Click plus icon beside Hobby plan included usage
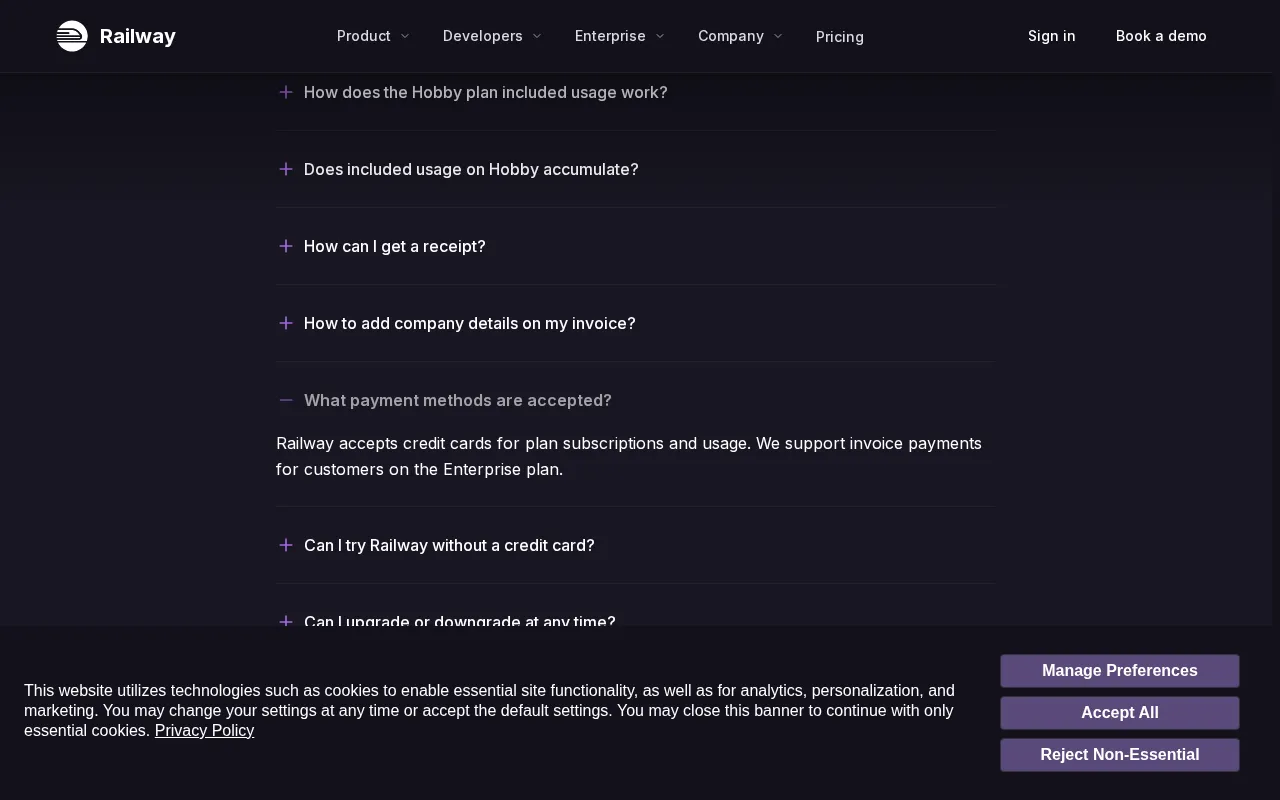 point(286,92)
